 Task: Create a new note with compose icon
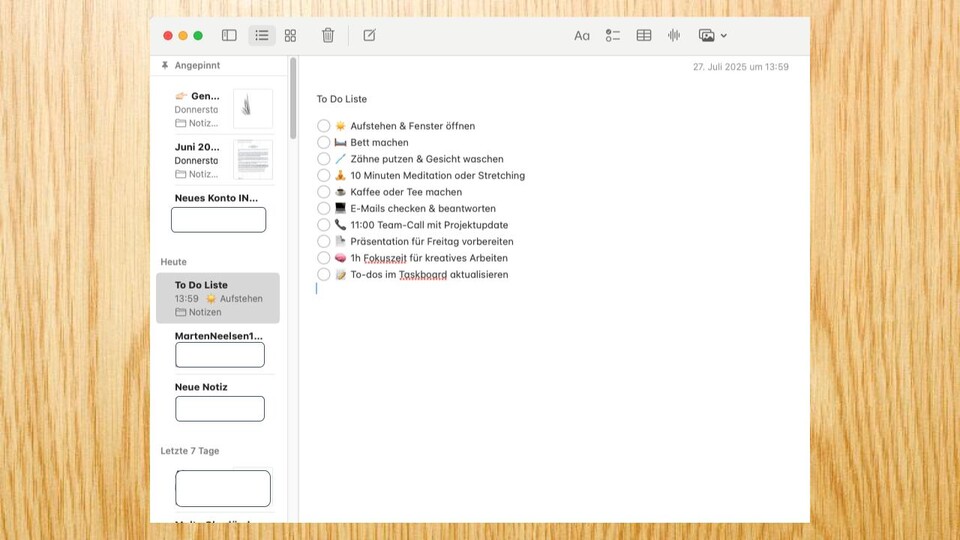coord(369,35)
